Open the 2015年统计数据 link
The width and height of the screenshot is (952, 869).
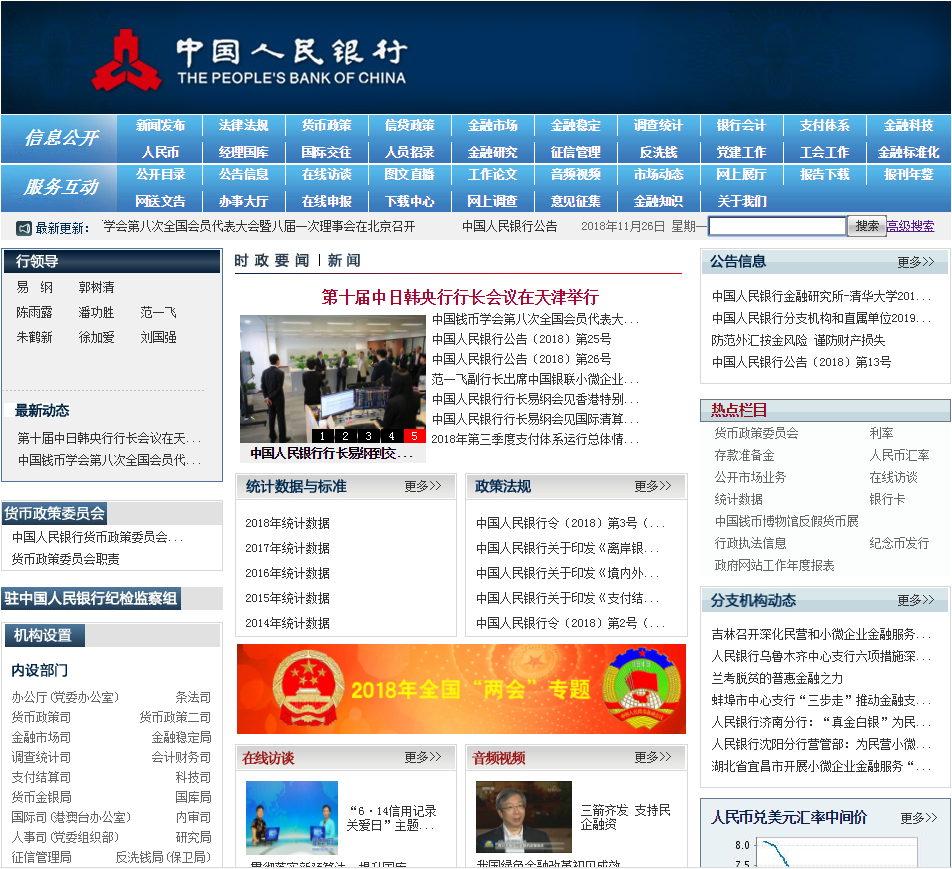tap(287, 598)
